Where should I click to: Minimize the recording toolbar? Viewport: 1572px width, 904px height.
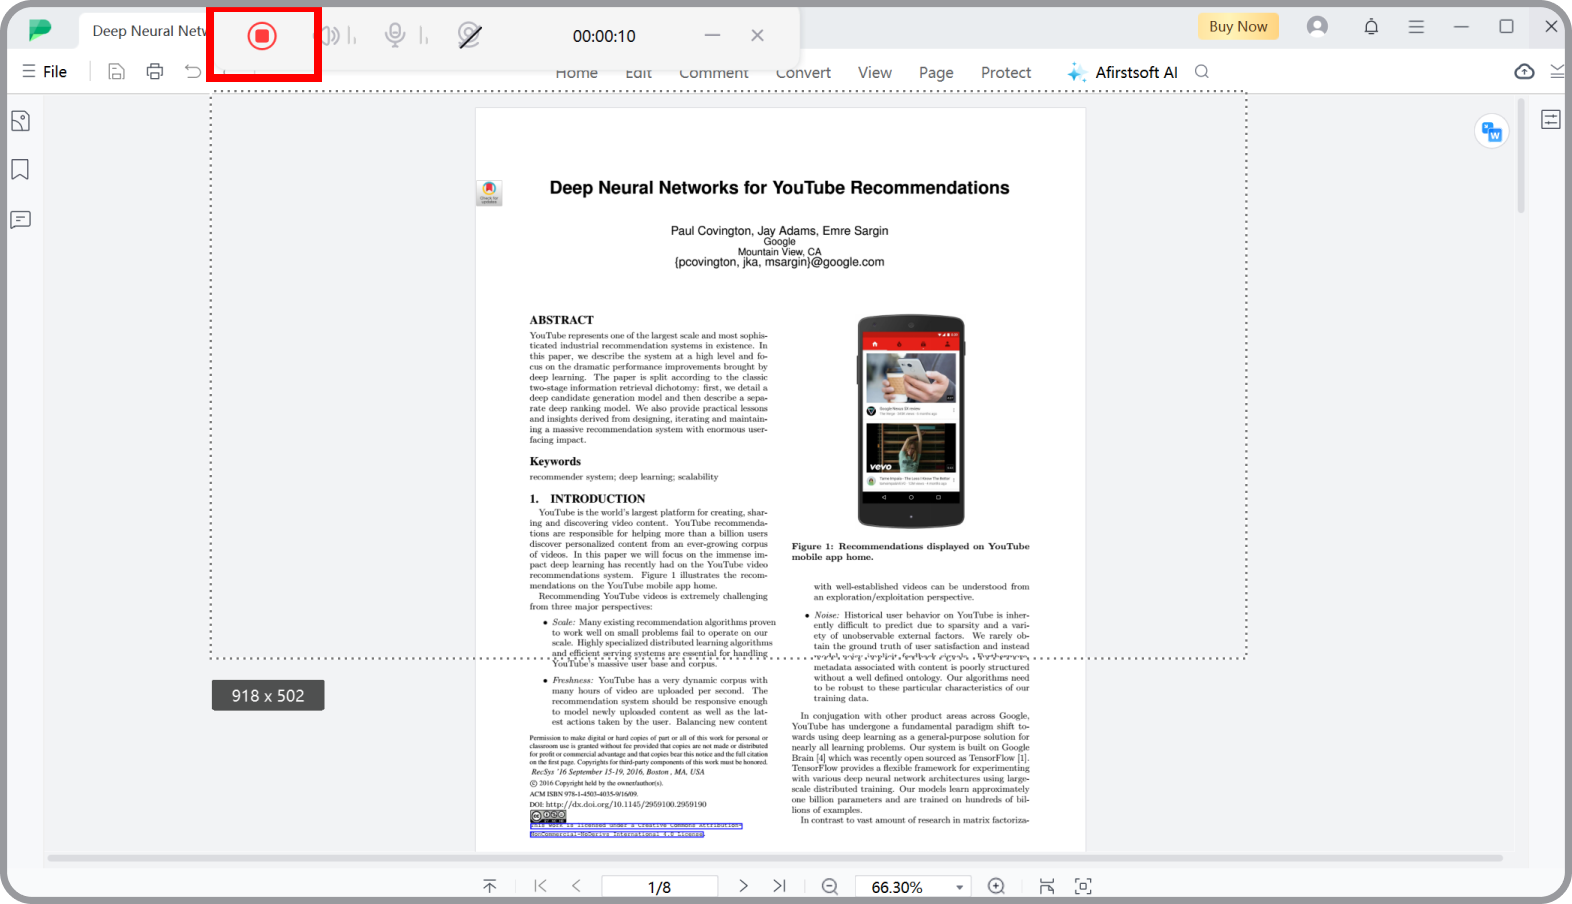(712, 35)
